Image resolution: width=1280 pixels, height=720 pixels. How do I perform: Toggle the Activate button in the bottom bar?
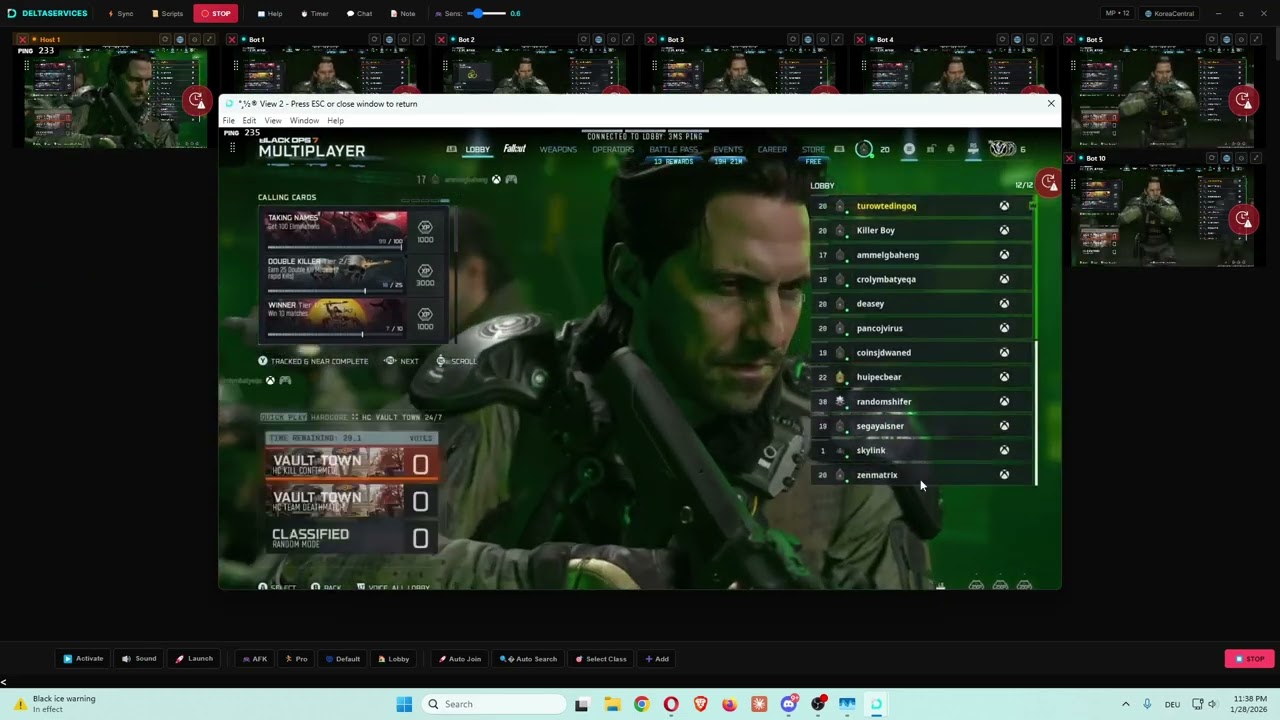84,659
